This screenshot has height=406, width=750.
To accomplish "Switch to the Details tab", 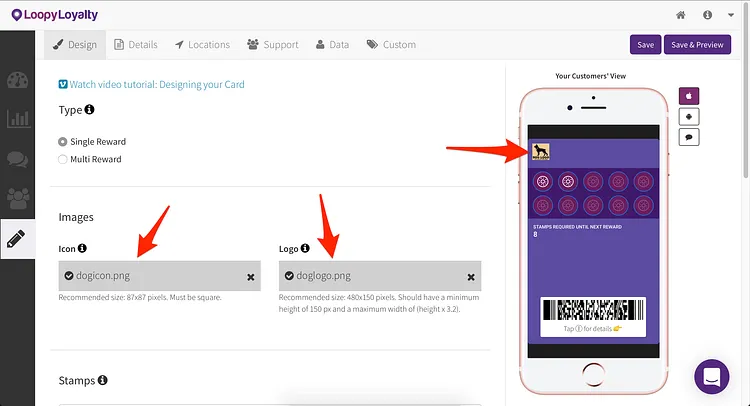I will pyautogui.click(x=136, y=44).
